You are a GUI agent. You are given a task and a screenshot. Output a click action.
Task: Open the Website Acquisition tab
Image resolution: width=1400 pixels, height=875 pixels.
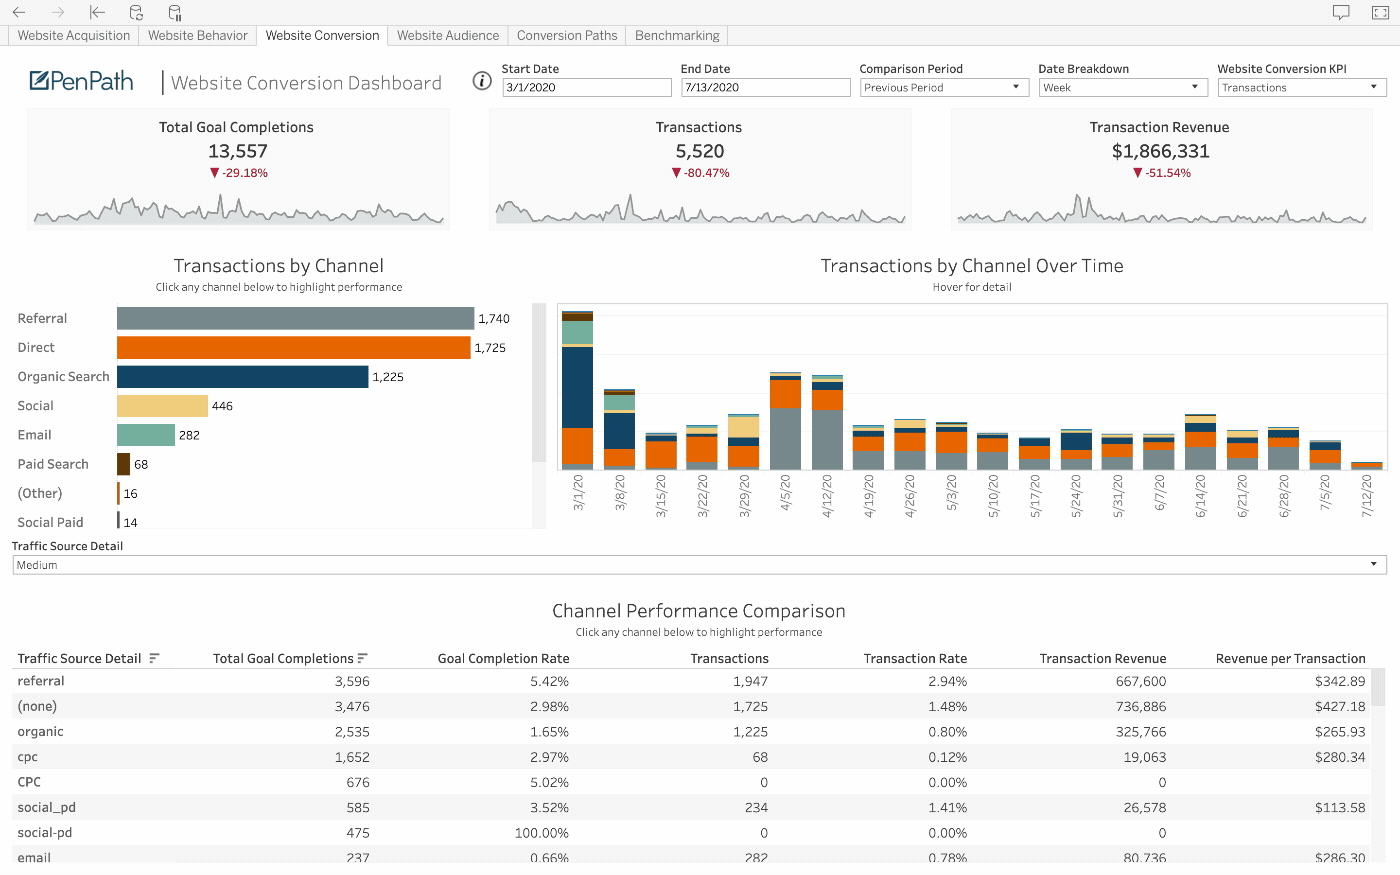74,35
